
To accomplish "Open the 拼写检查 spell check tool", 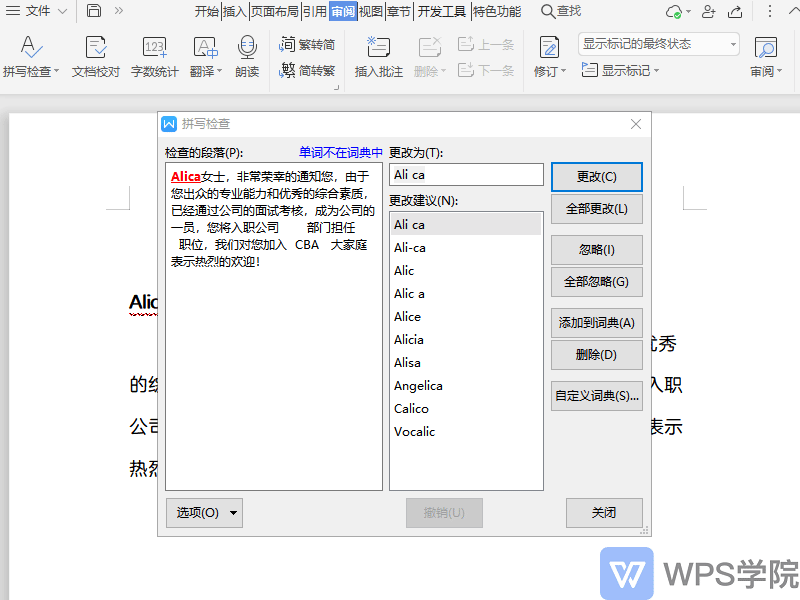I will tap(31, 56).
